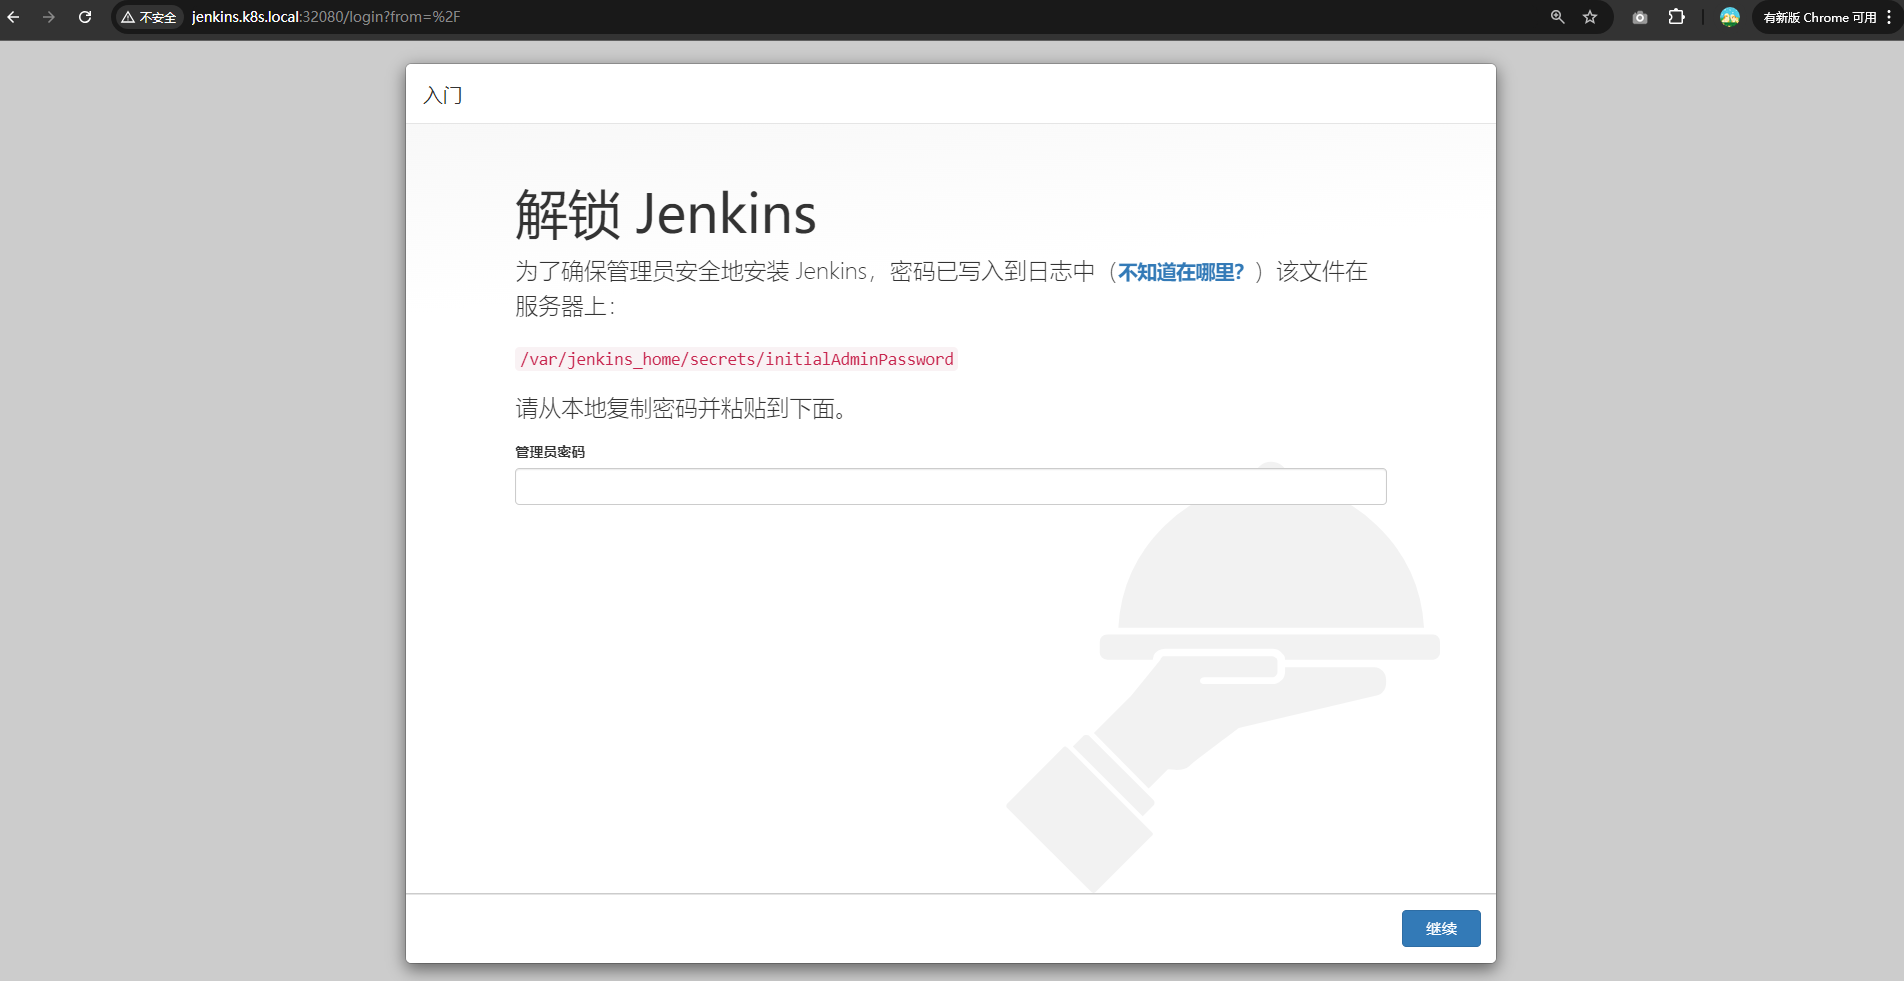Click the camera screenshot extension icon
Viewport: 1904px width, 981px height.
pos(1640,17)
